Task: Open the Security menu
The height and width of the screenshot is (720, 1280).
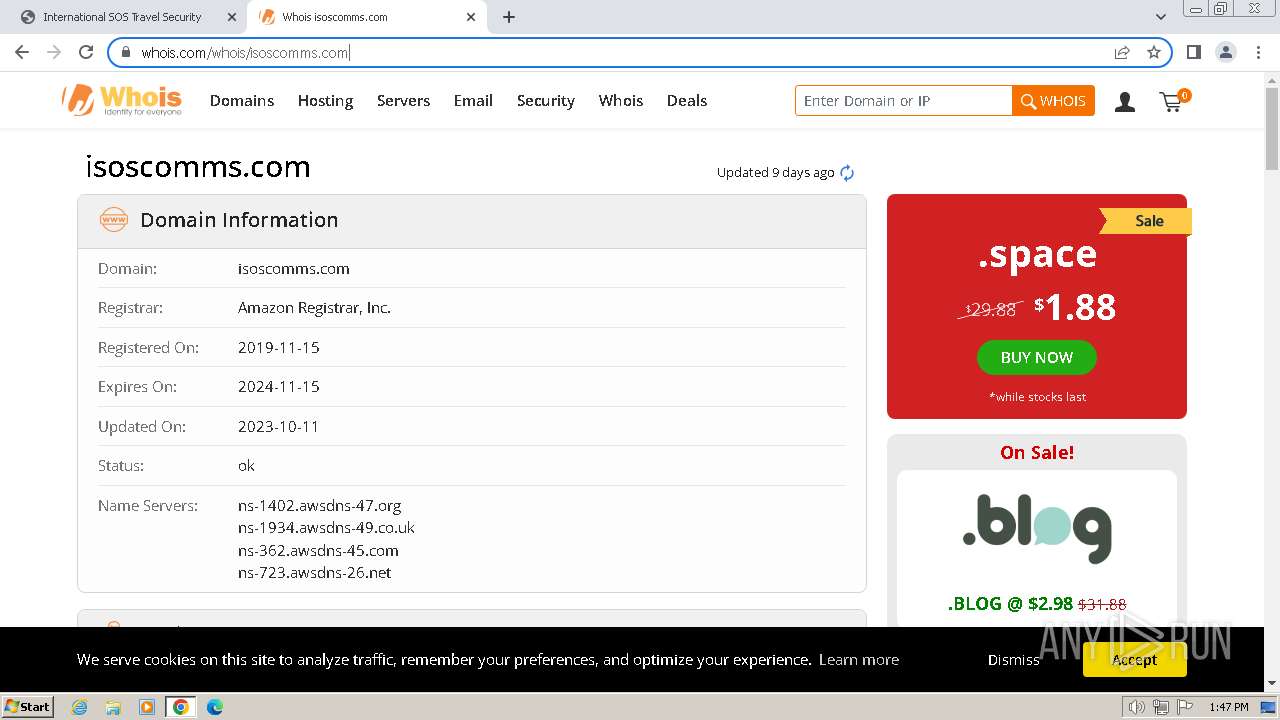Action: [x=545, y=101]
